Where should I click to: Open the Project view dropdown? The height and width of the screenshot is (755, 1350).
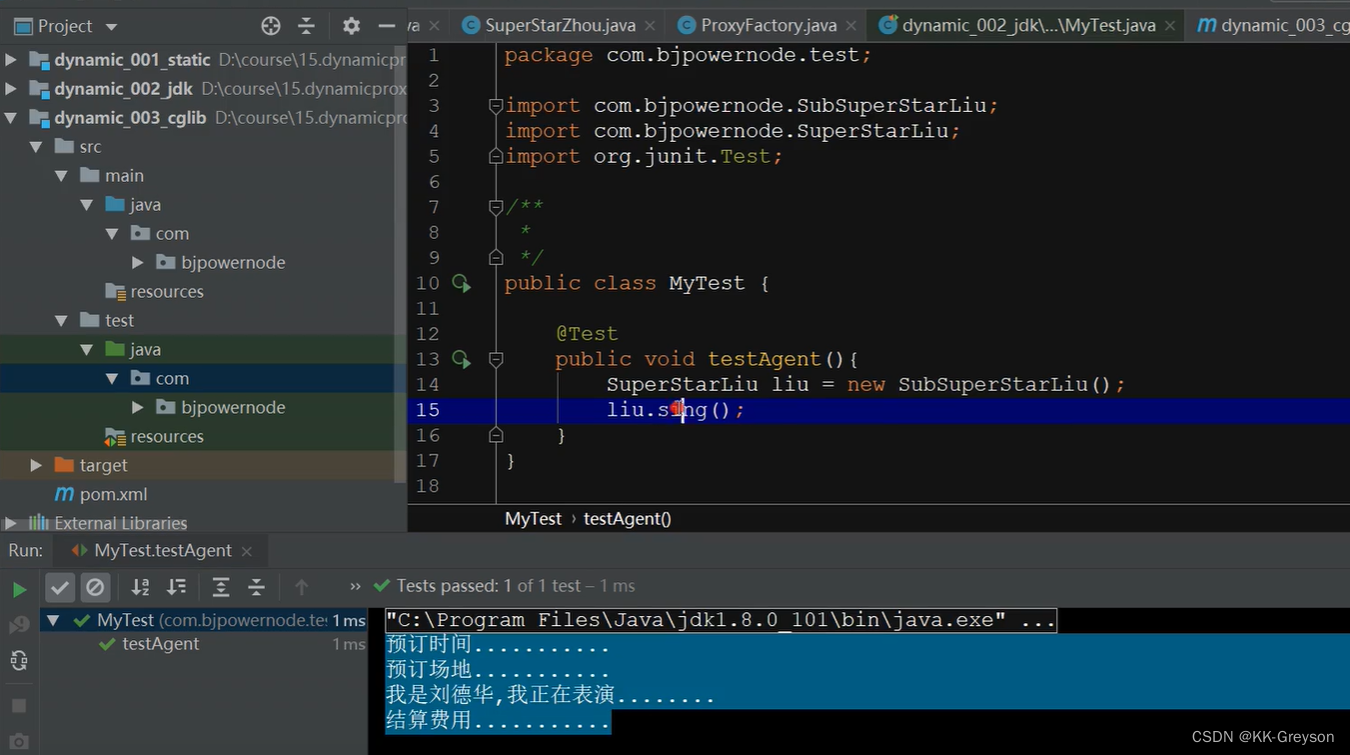pos(111,26)
